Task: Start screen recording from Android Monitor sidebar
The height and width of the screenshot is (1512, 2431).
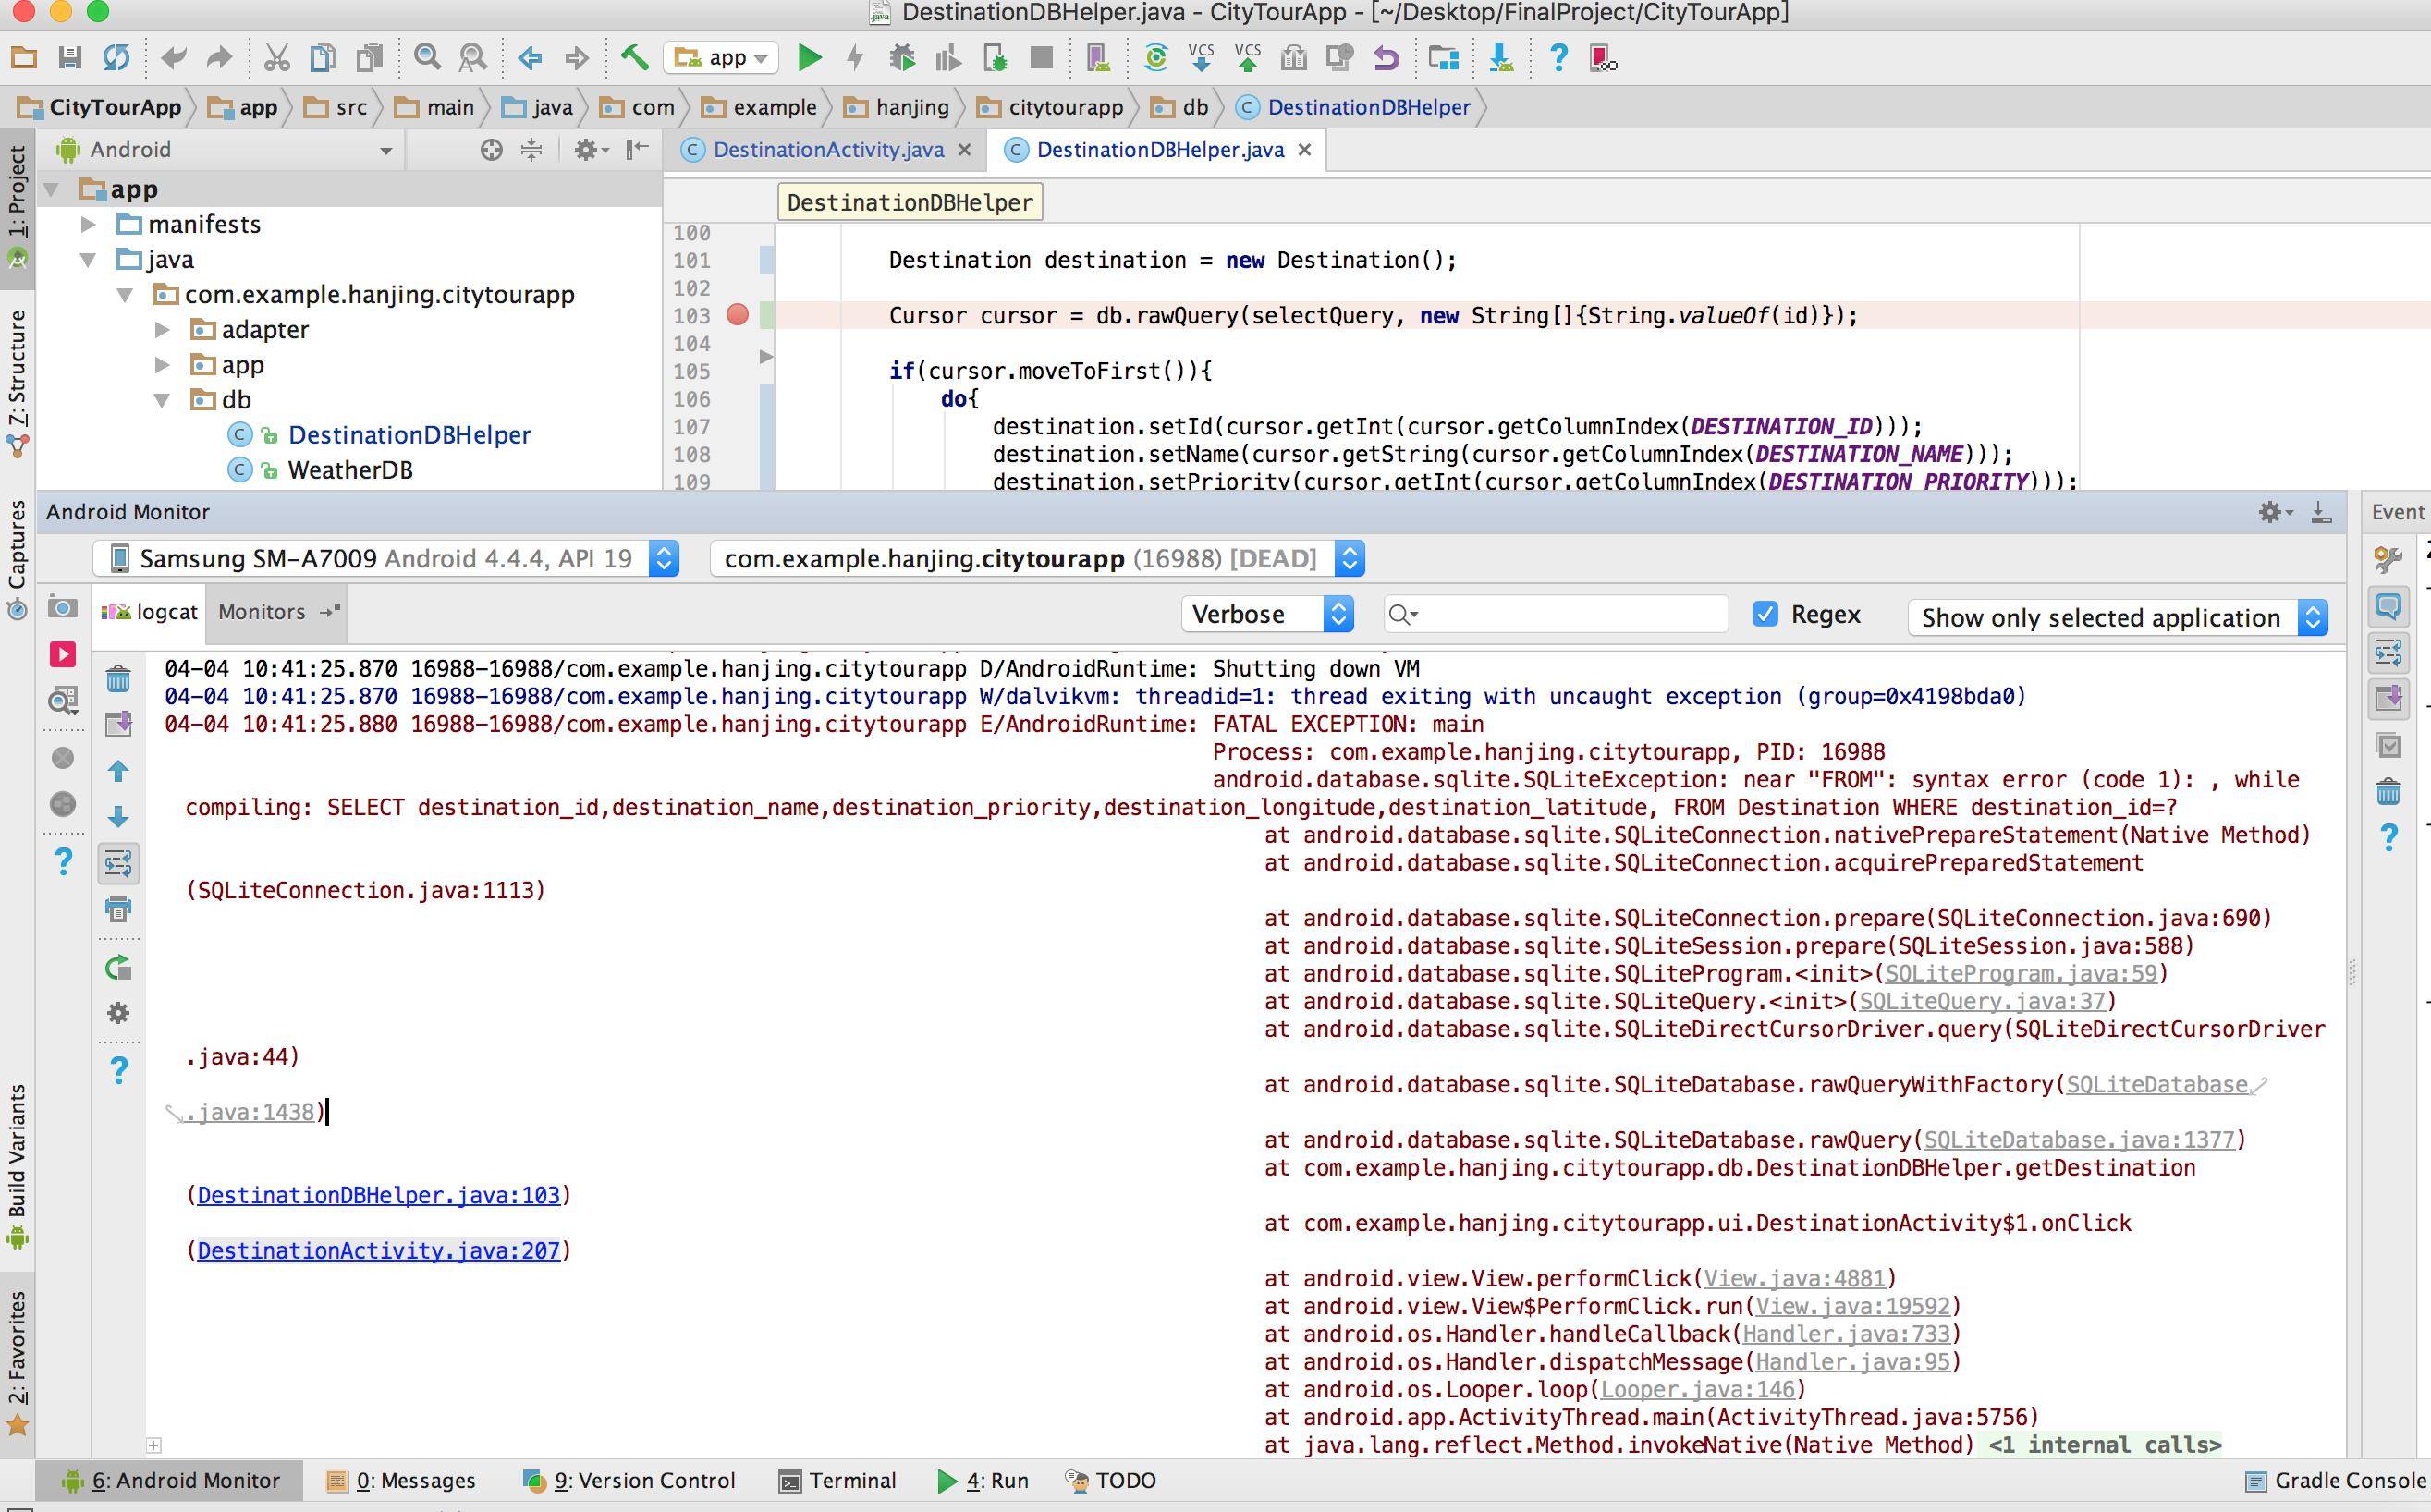Action: [63, 654]
